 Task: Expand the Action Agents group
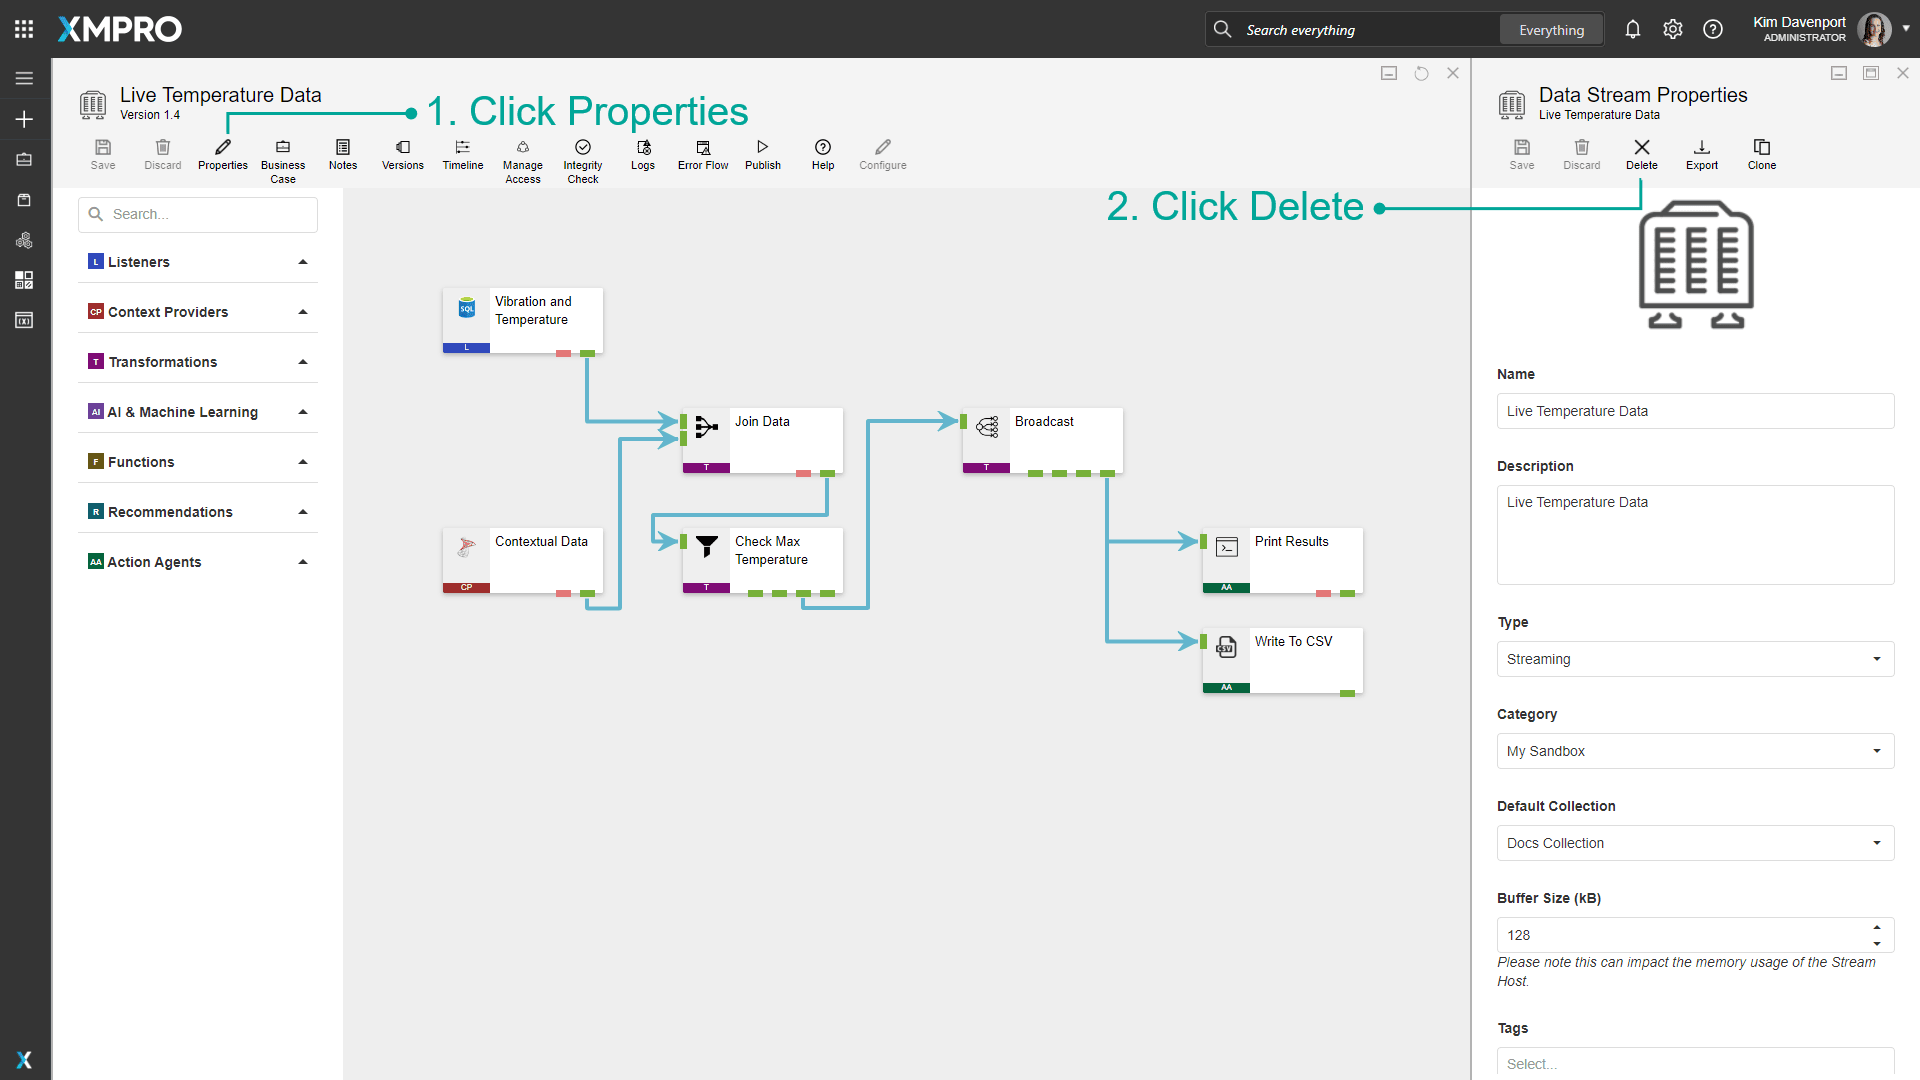coord(302,562)
